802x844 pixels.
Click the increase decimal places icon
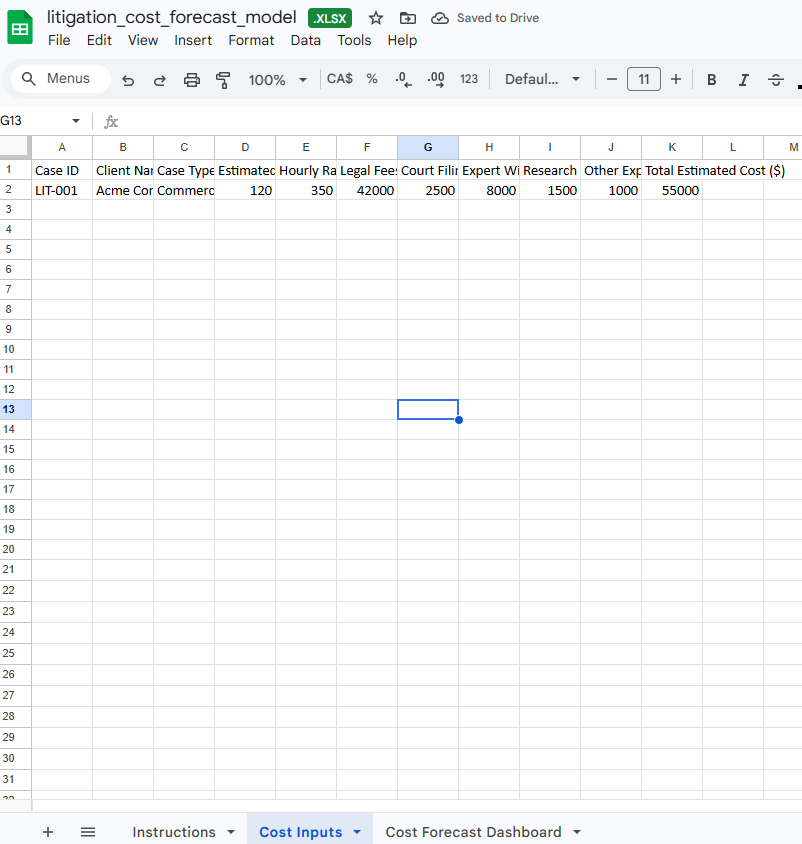pyautogui.click(x=435, y=79)
